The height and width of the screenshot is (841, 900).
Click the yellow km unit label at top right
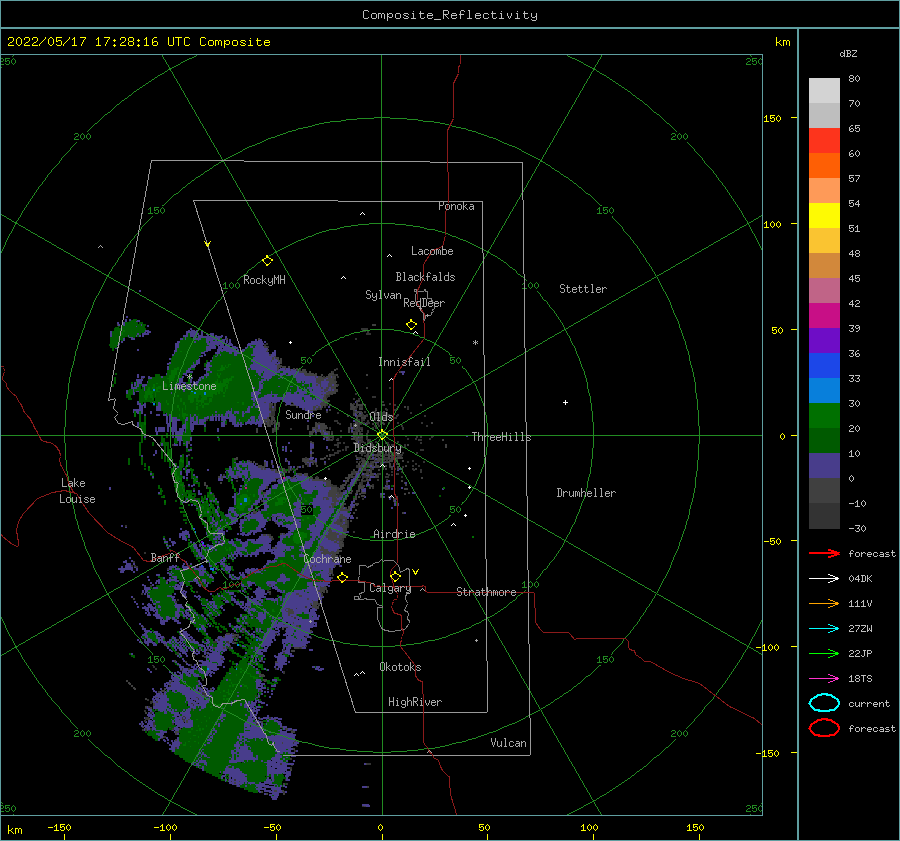point(782,42)
